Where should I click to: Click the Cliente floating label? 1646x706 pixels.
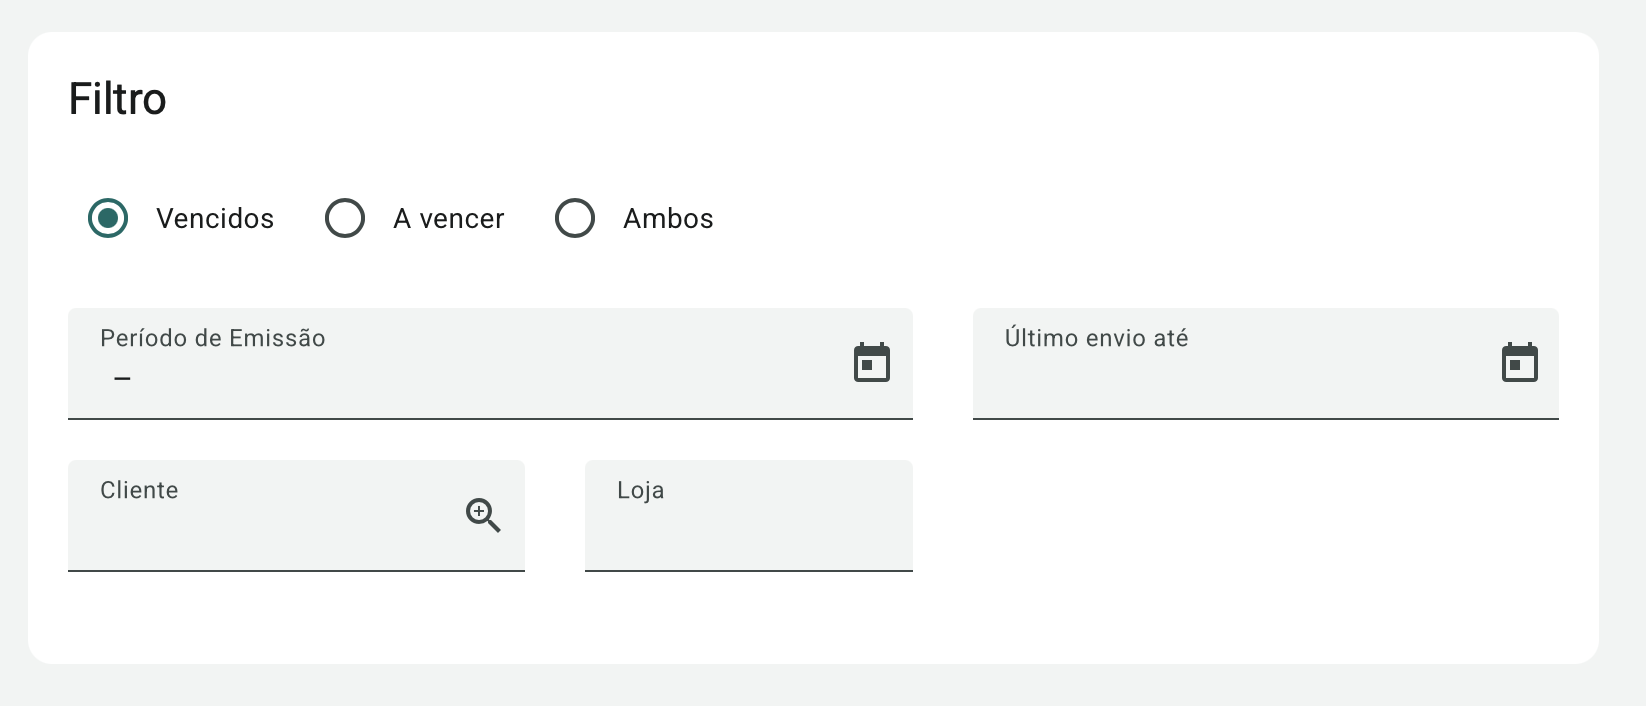(139, 490)
